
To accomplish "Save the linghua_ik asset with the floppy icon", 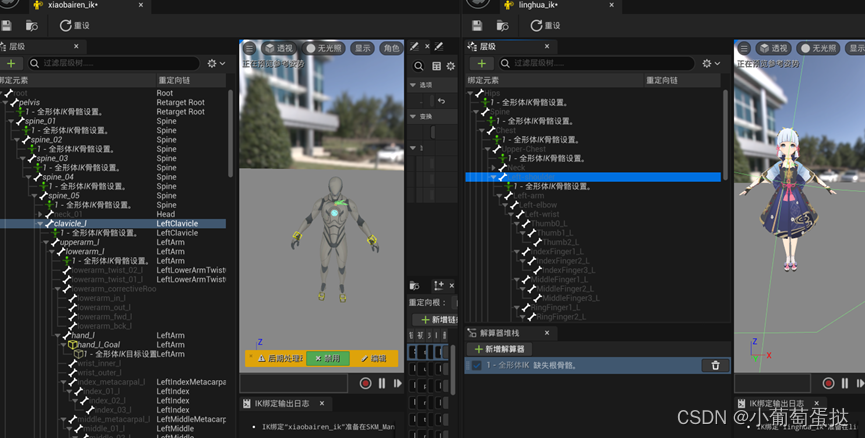I will (477, 25).
